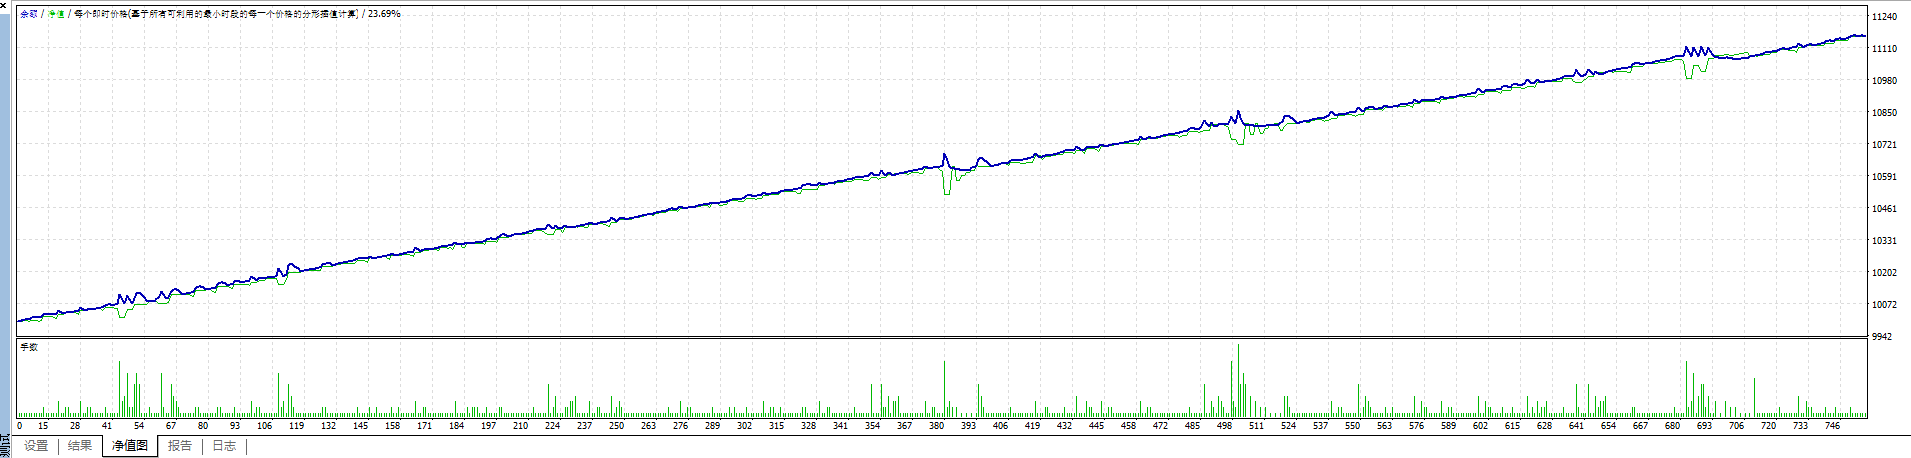This screenshot has height=458, width=1911.
Task: Click the 10461 y-axis value
Action: coord(1884,209)
